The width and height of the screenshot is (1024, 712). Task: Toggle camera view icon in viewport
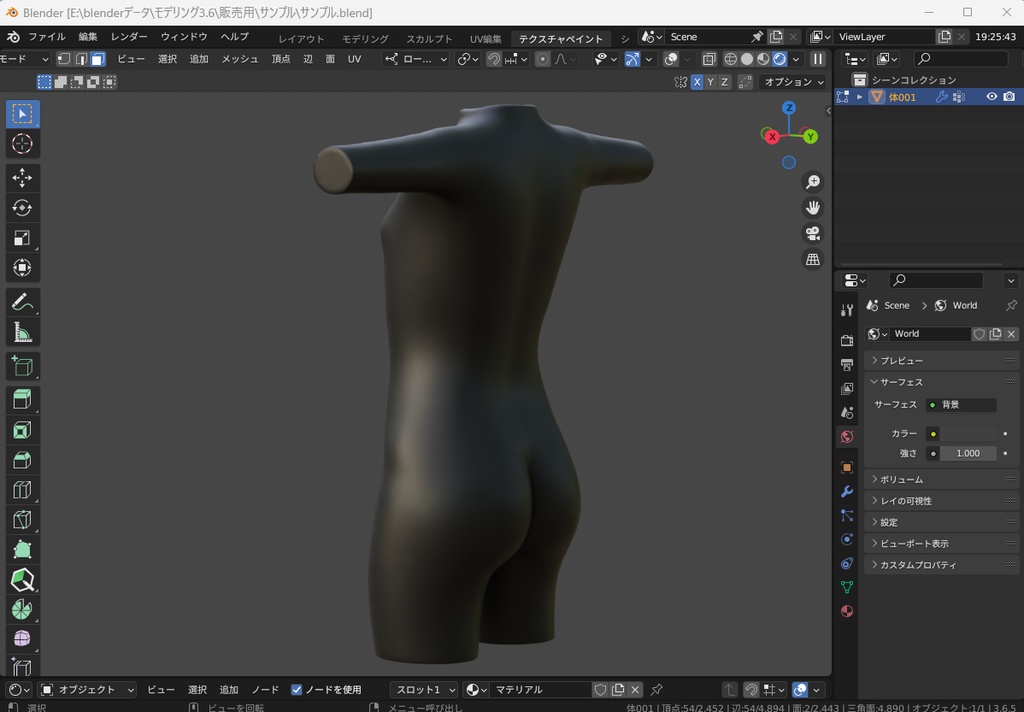point(813,234)
